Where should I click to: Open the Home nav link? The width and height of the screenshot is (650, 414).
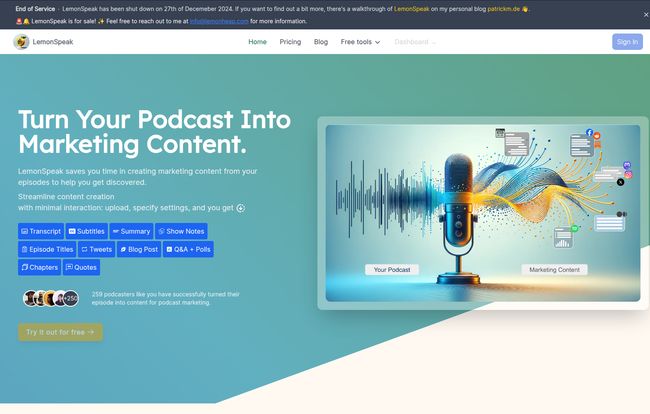point(257,42)
